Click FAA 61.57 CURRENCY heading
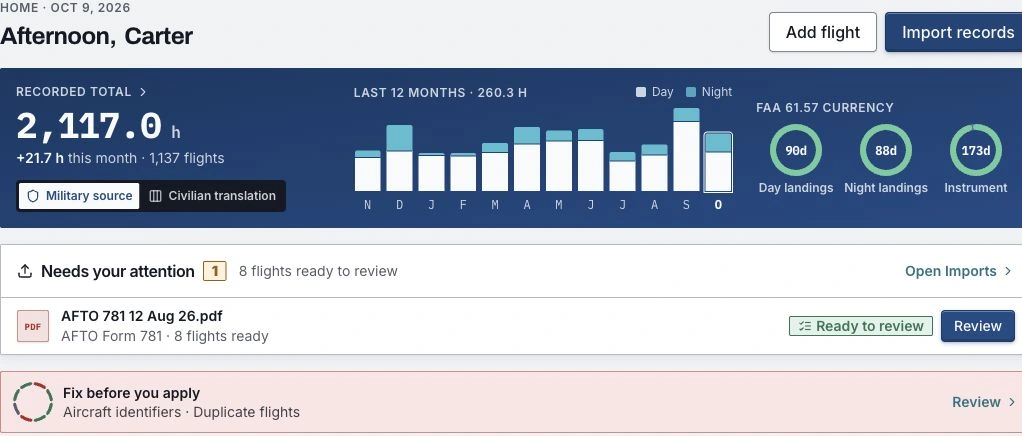 tap(825, 108)
